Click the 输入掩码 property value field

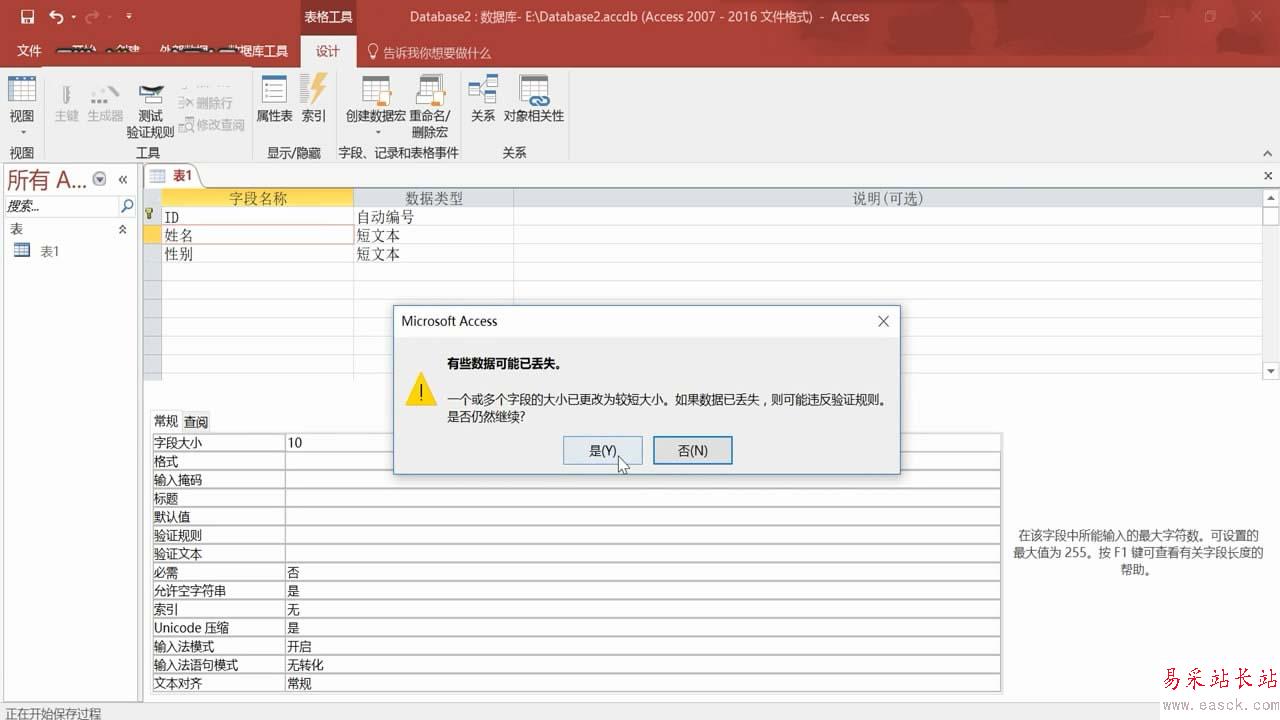tap(643, 480)
